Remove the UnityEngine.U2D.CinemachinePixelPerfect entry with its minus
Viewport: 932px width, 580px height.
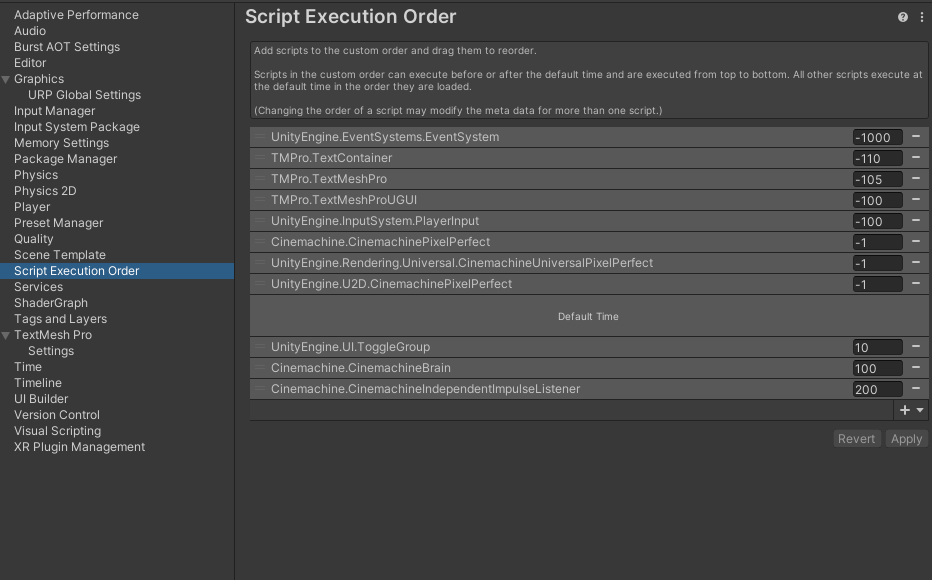tap(916, 283)
